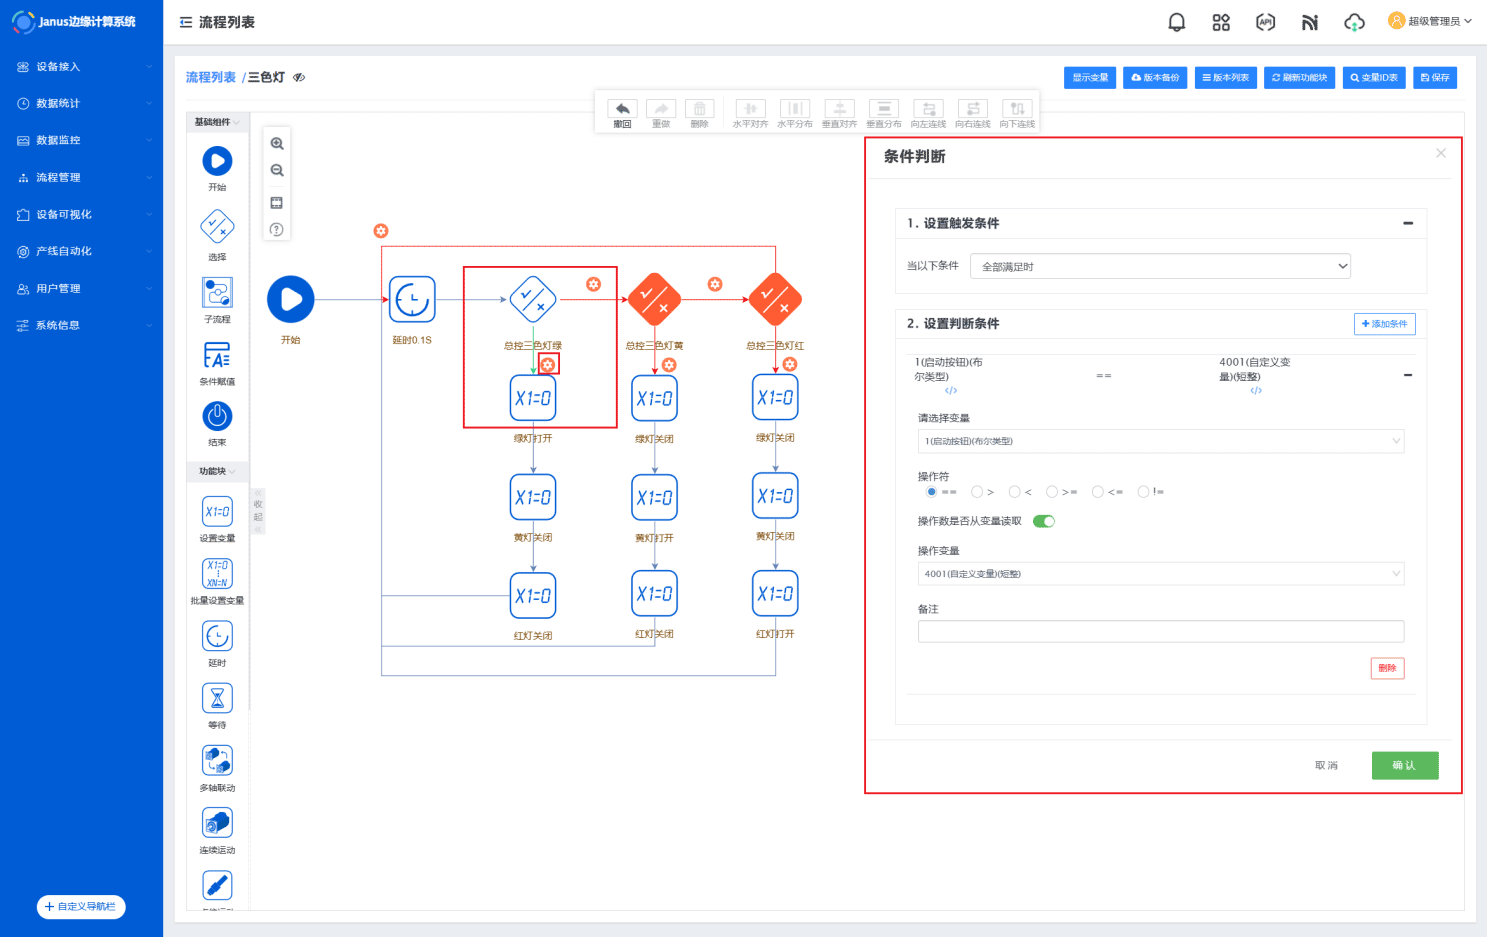1487x937 pixels.
Task: Select the 条件赋值 component icon
Action: click(217, 355)
